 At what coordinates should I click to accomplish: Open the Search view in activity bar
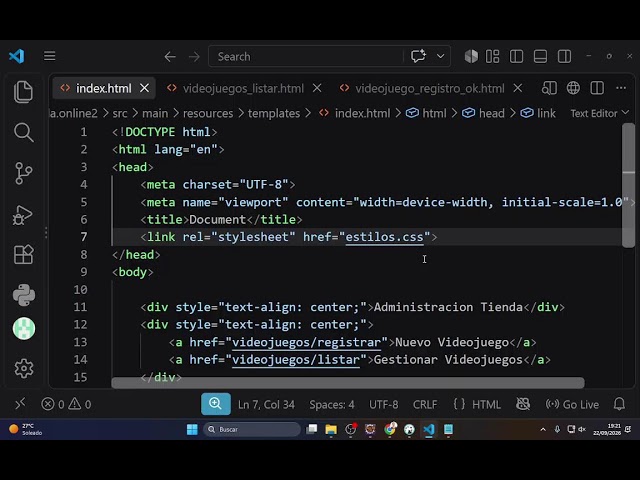pos(23,132)
